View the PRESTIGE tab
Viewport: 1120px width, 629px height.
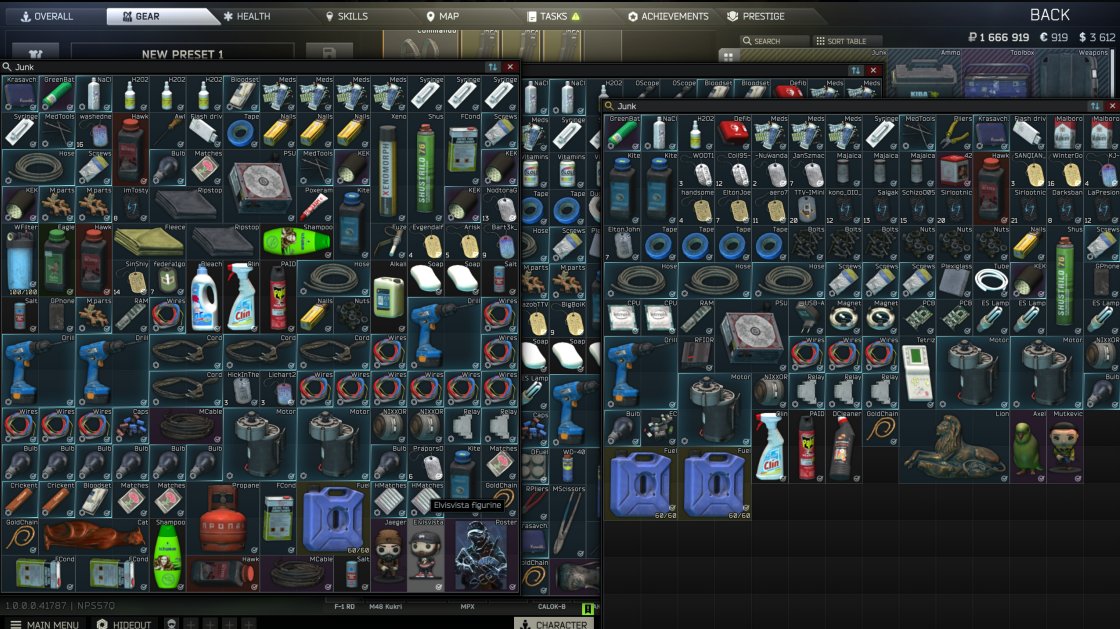tap(756, 16)
